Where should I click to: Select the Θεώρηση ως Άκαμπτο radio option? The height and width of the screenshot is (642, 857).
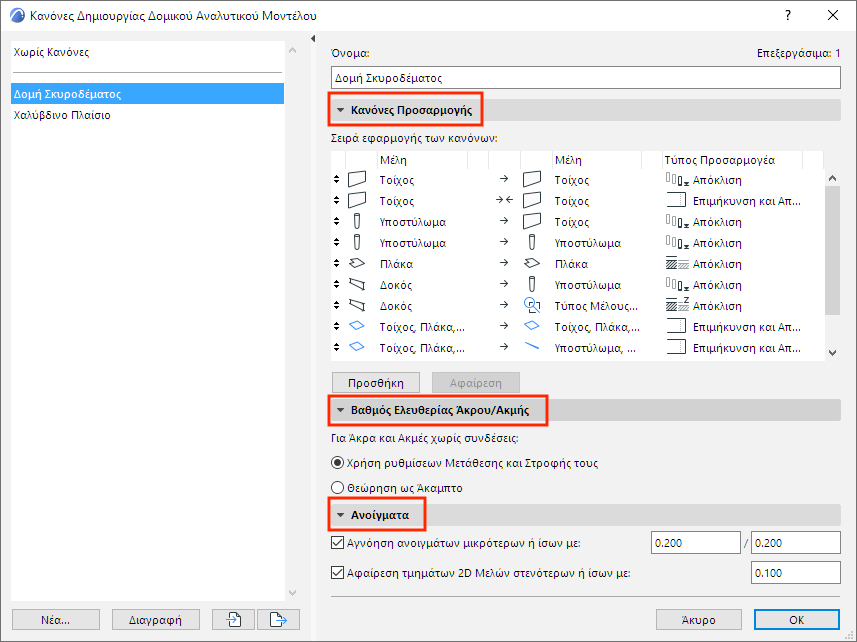[x=337, y=488]
